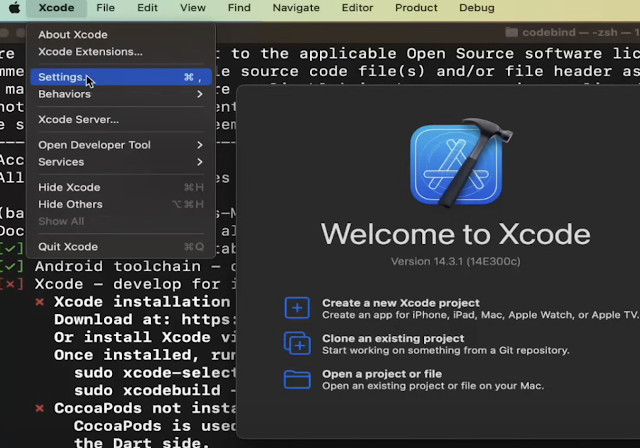Click the 'CocoaPods not insta' error line
This screenshot has width=640, height=448.
point(145,408)
